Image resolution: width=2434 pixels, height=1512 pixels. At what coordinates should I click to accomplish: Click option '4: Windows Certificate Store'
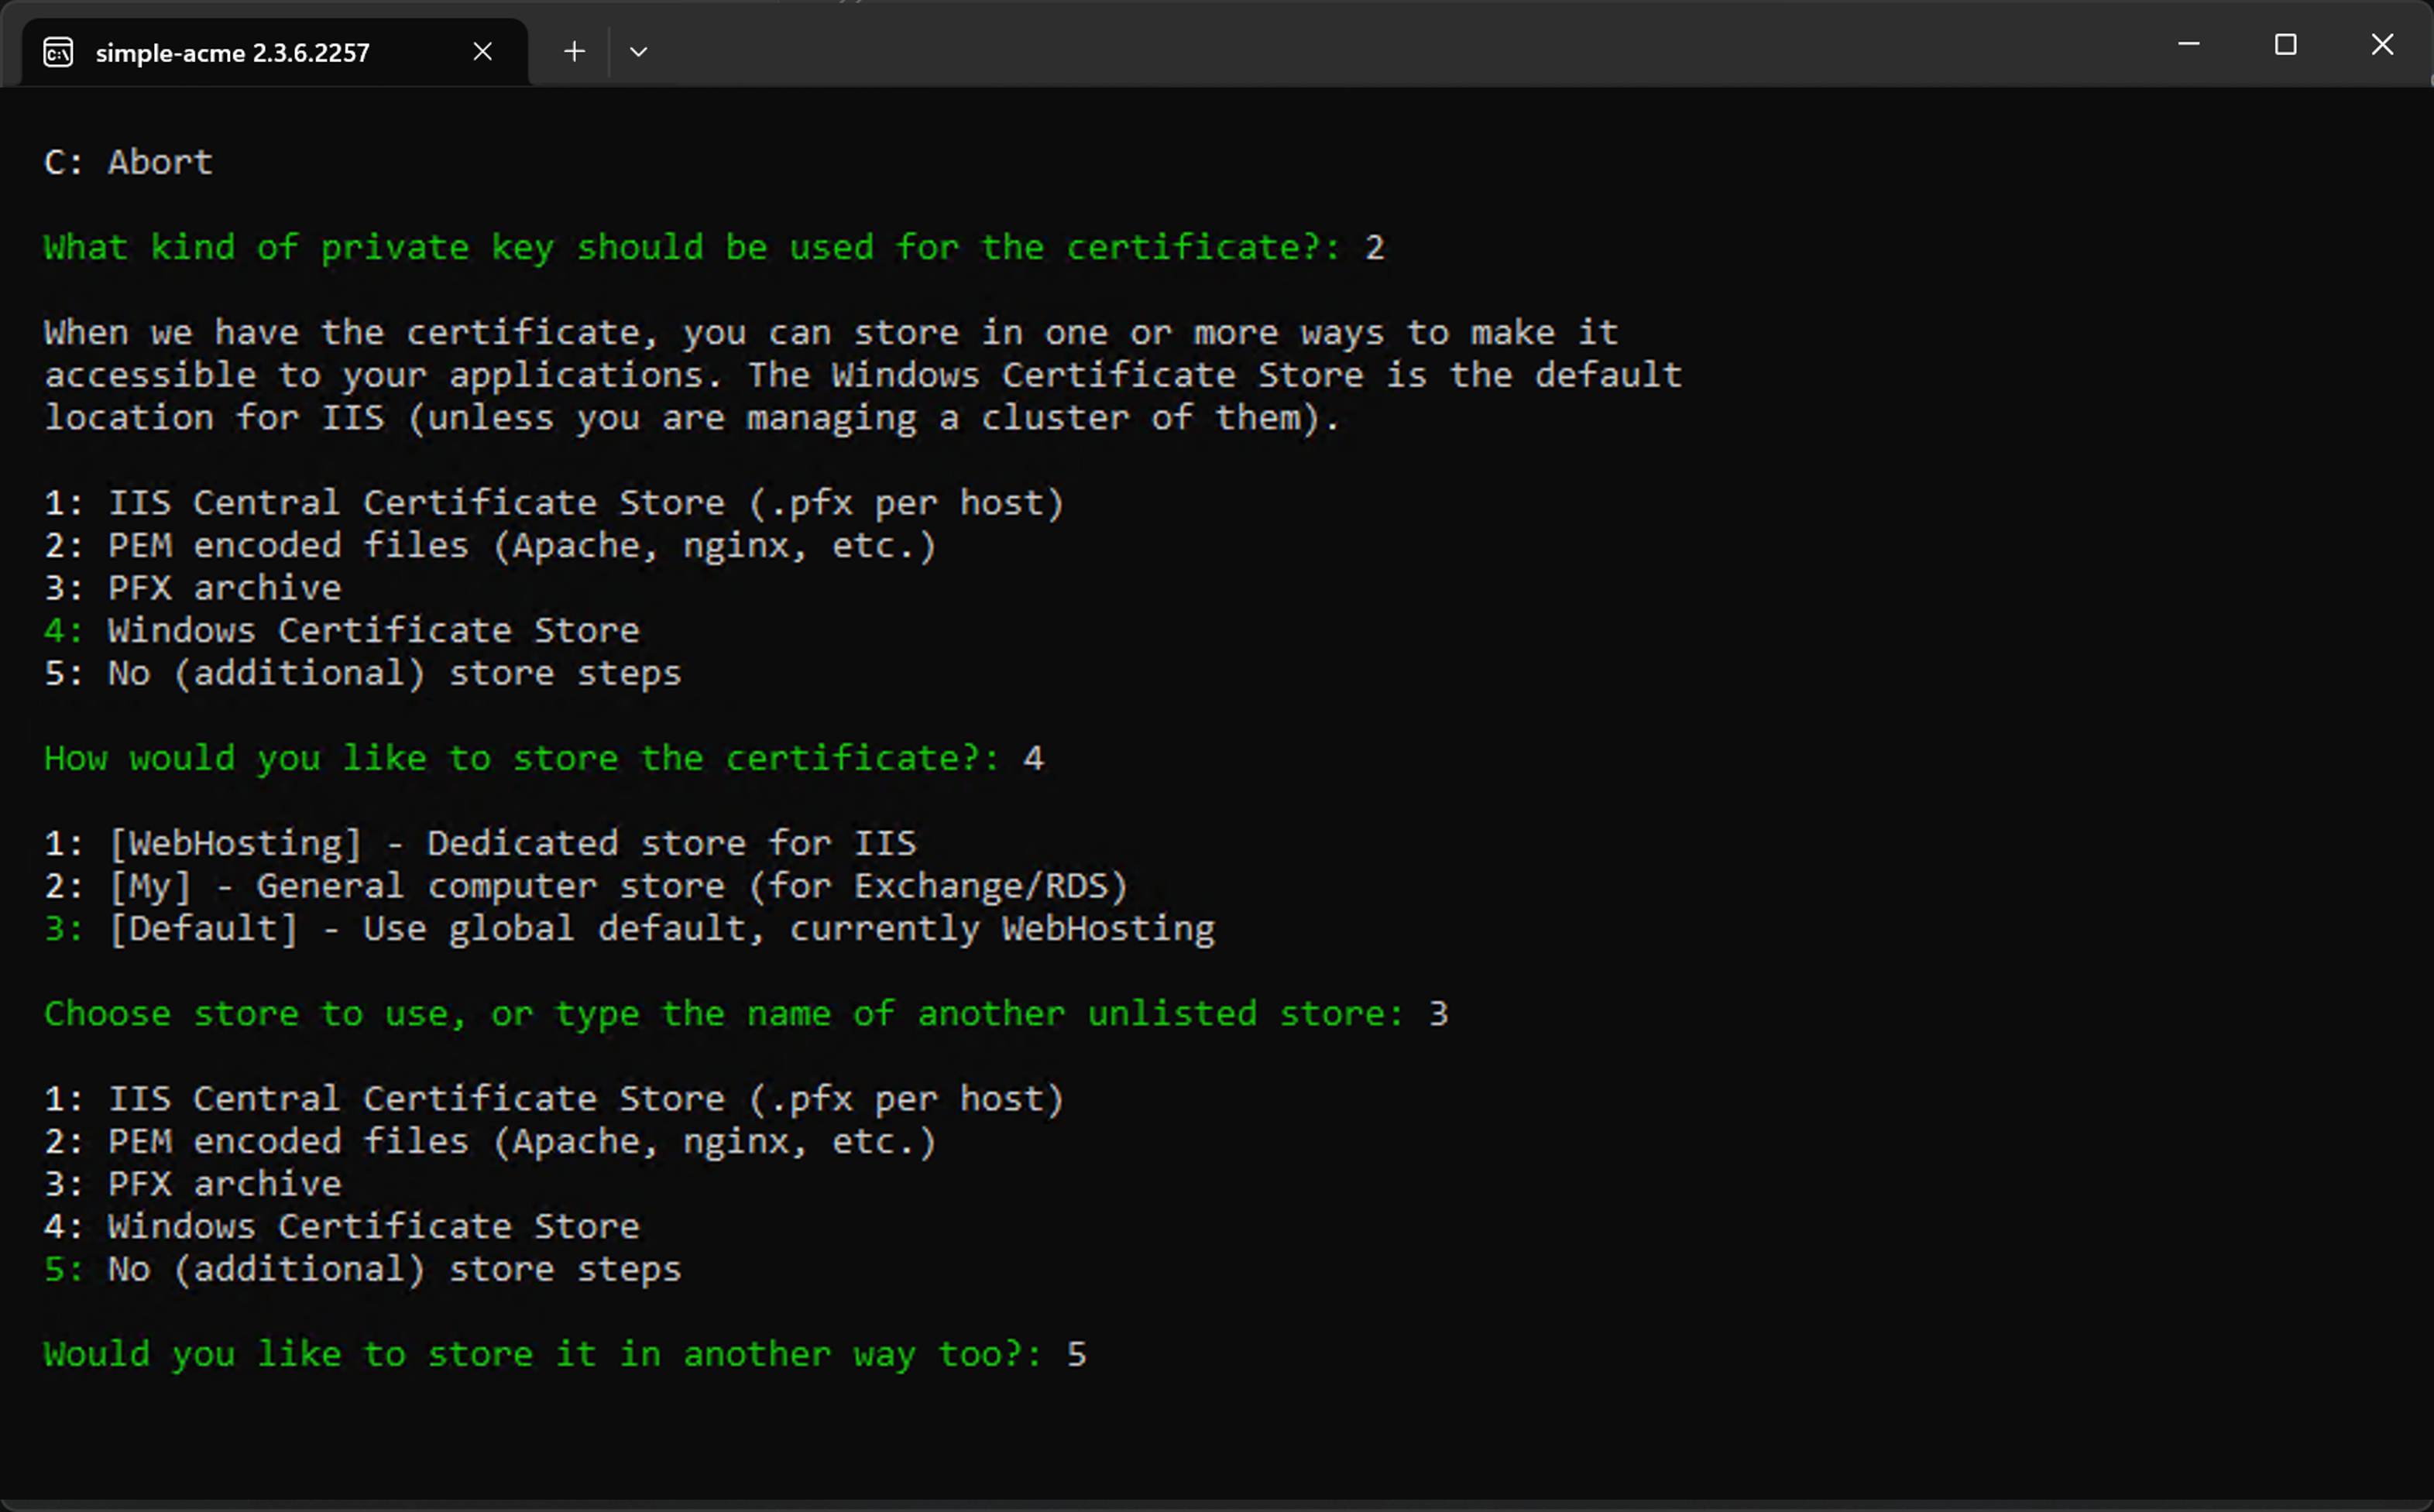[x=342, y=630]
